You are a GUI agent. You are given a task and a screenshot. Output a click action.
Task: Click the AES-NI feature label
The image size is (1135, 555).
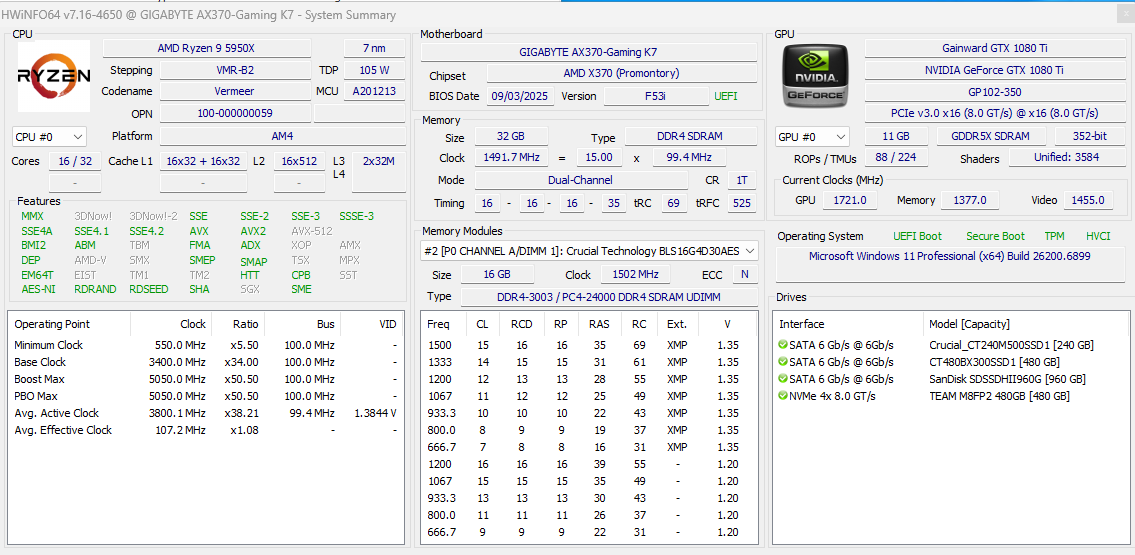click(x=36, y=289)
